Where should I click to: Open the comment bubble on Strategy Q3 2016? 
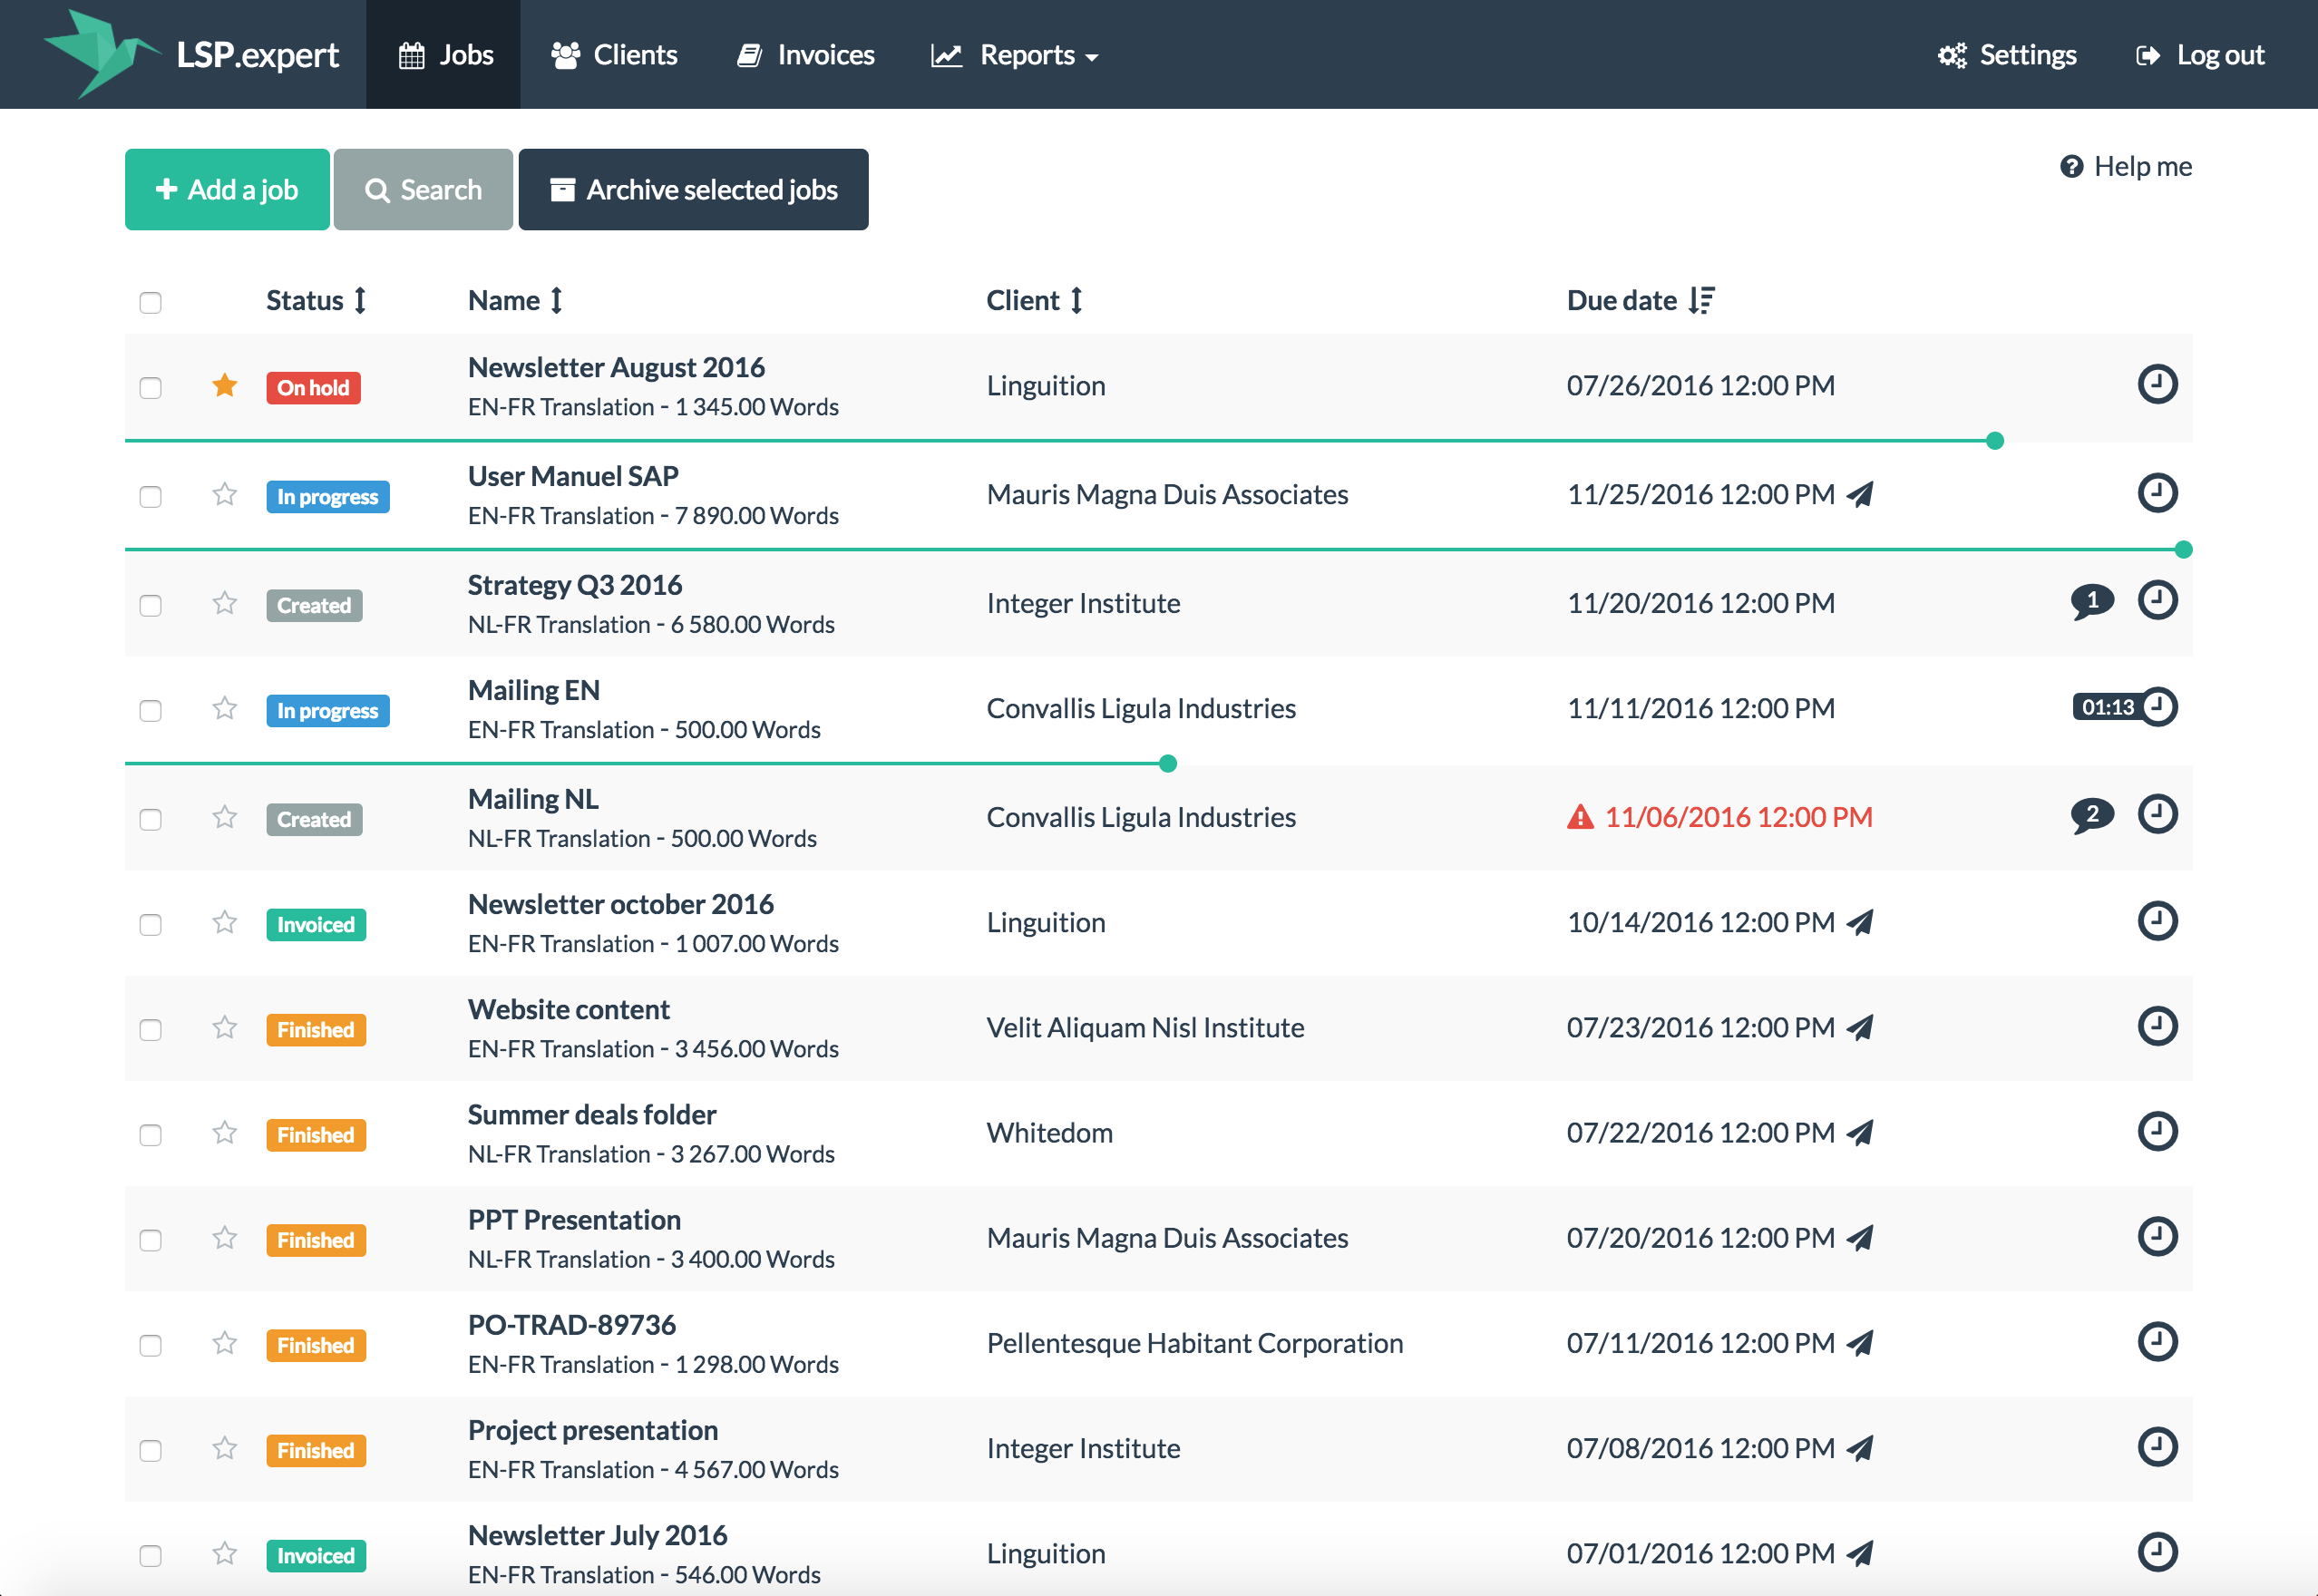(2091, 601)
